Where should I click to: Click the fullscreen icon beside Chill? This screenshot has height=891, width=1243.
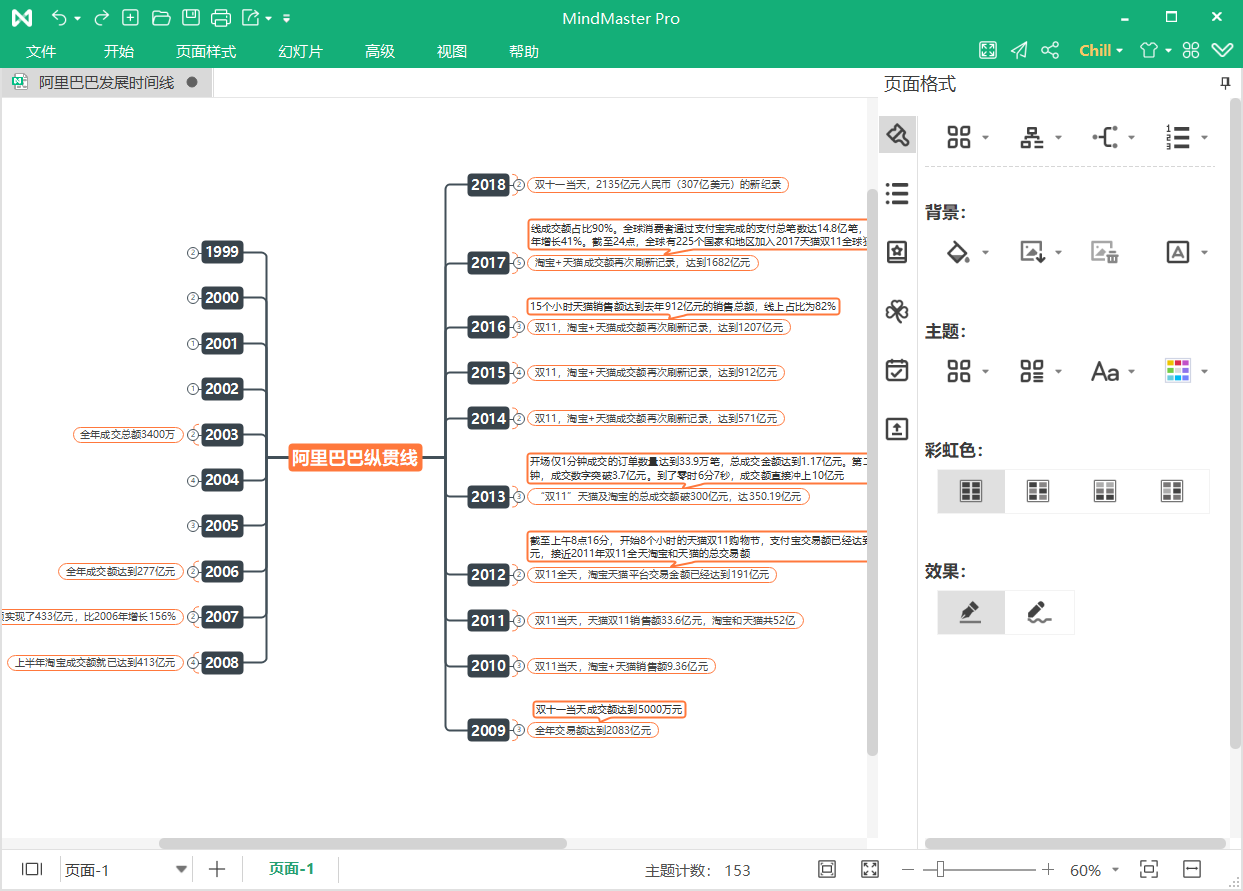tap(988, 50)
